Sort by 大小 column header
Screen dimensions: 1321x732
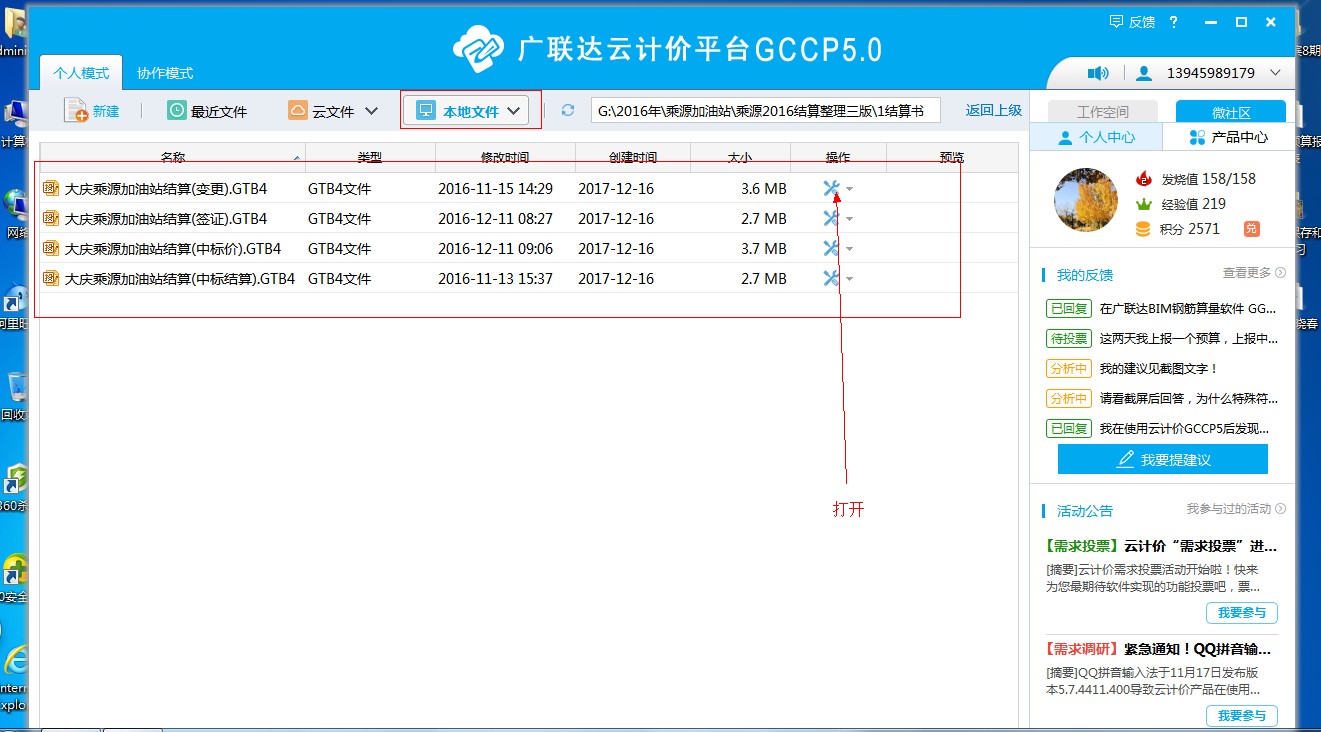(740, 157)
